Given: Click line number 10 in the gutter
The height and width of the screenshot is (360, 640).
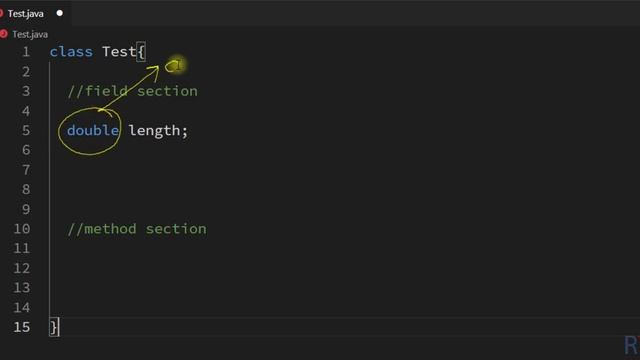Looking at the screenshot, I should coord(22,229).
